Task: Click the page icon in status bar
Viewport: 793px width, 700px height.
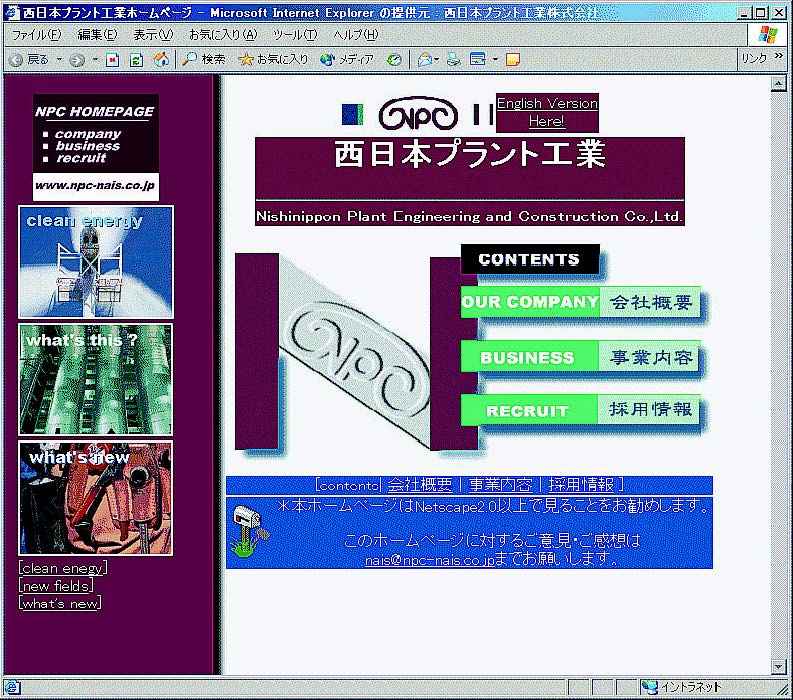Action: click(12, 687)
